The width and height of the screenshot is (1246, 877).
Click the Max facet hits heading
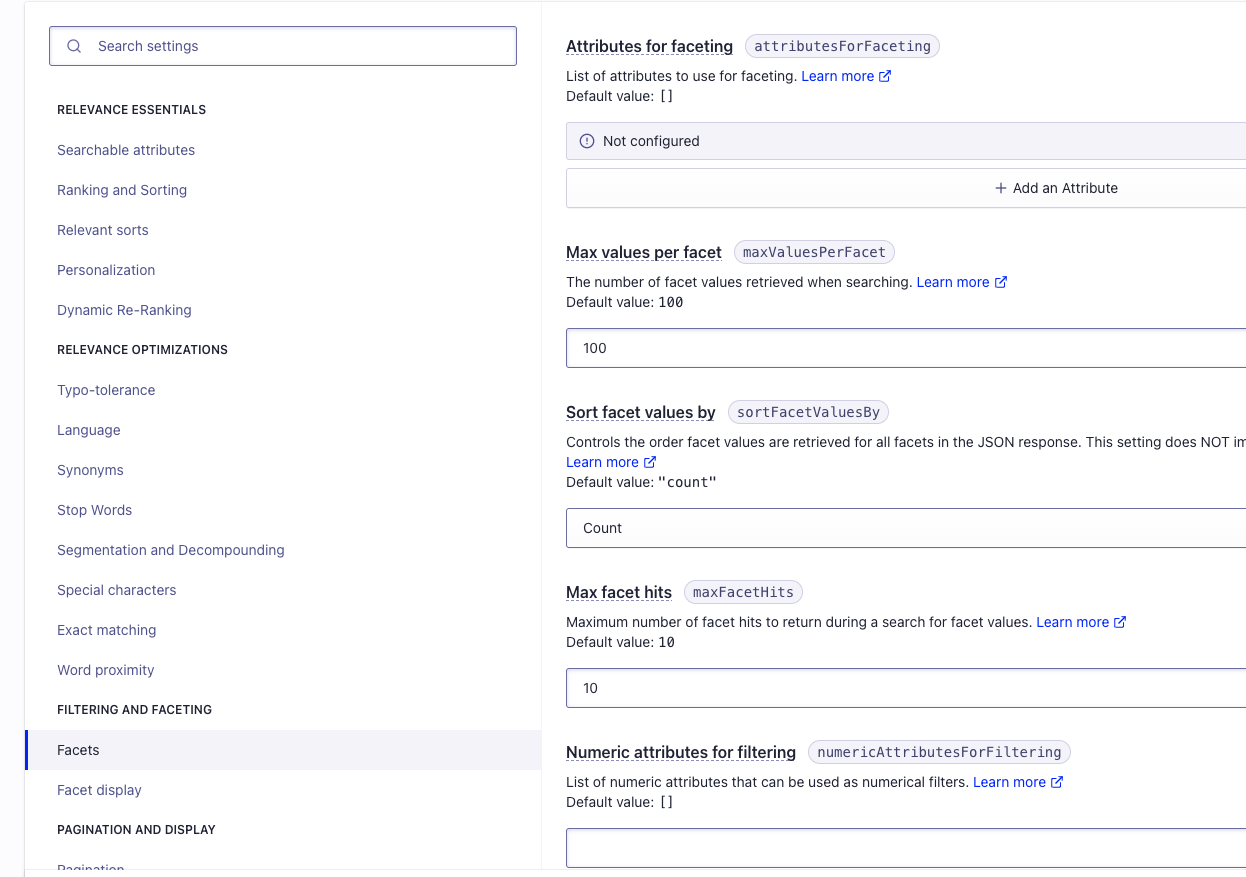(x=619, y=592)
